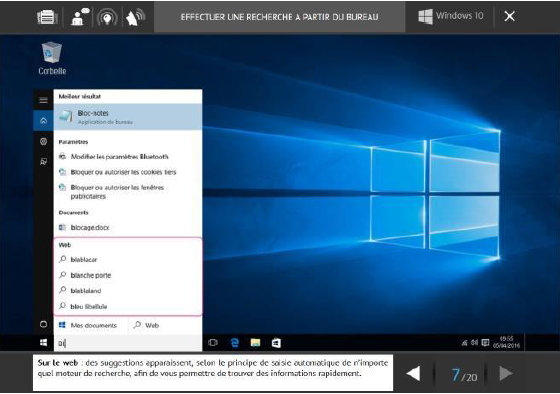Go to the next slide arrow
Image resolution: width=560 pixels, height=394 pixels.
click(x=505, y=374)
